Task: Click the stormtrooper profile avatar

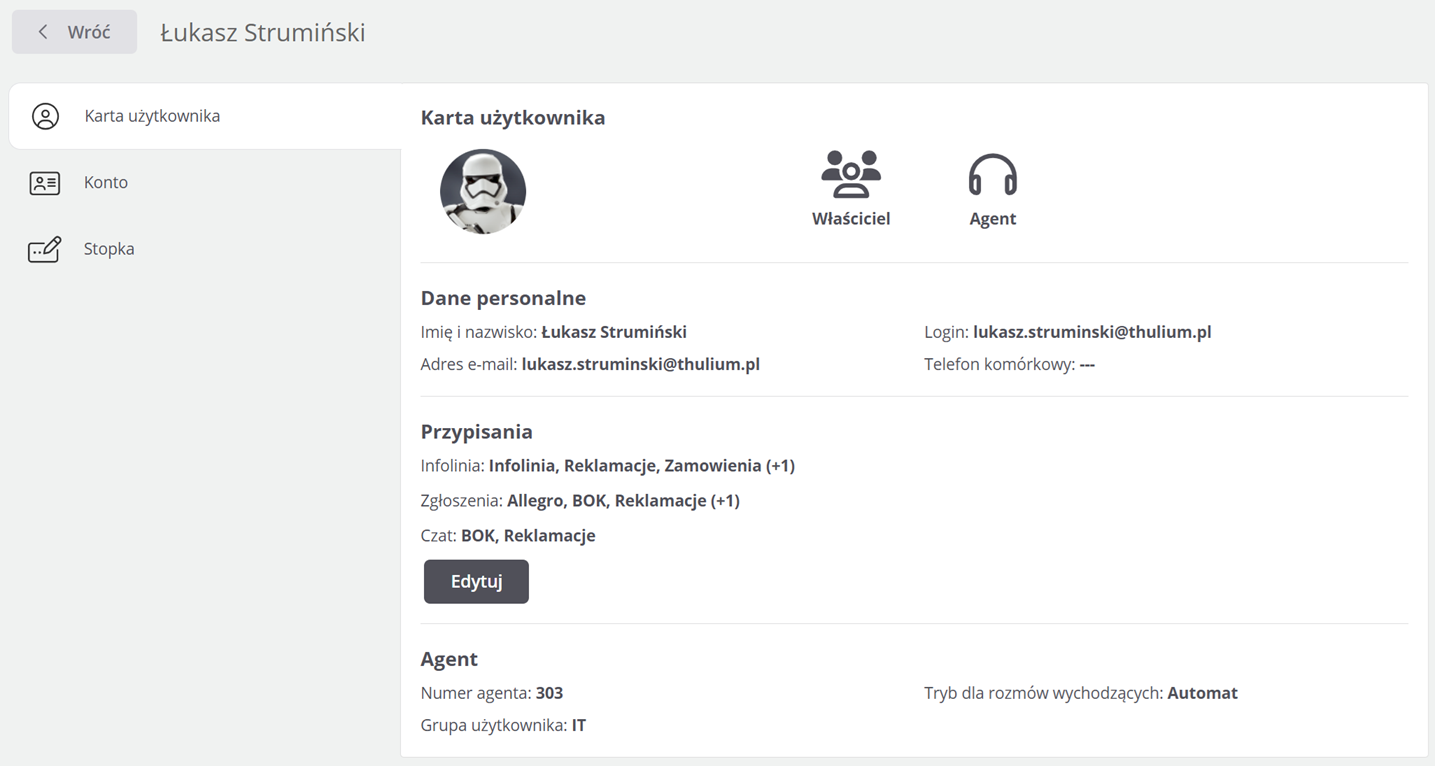Action: 483,192
